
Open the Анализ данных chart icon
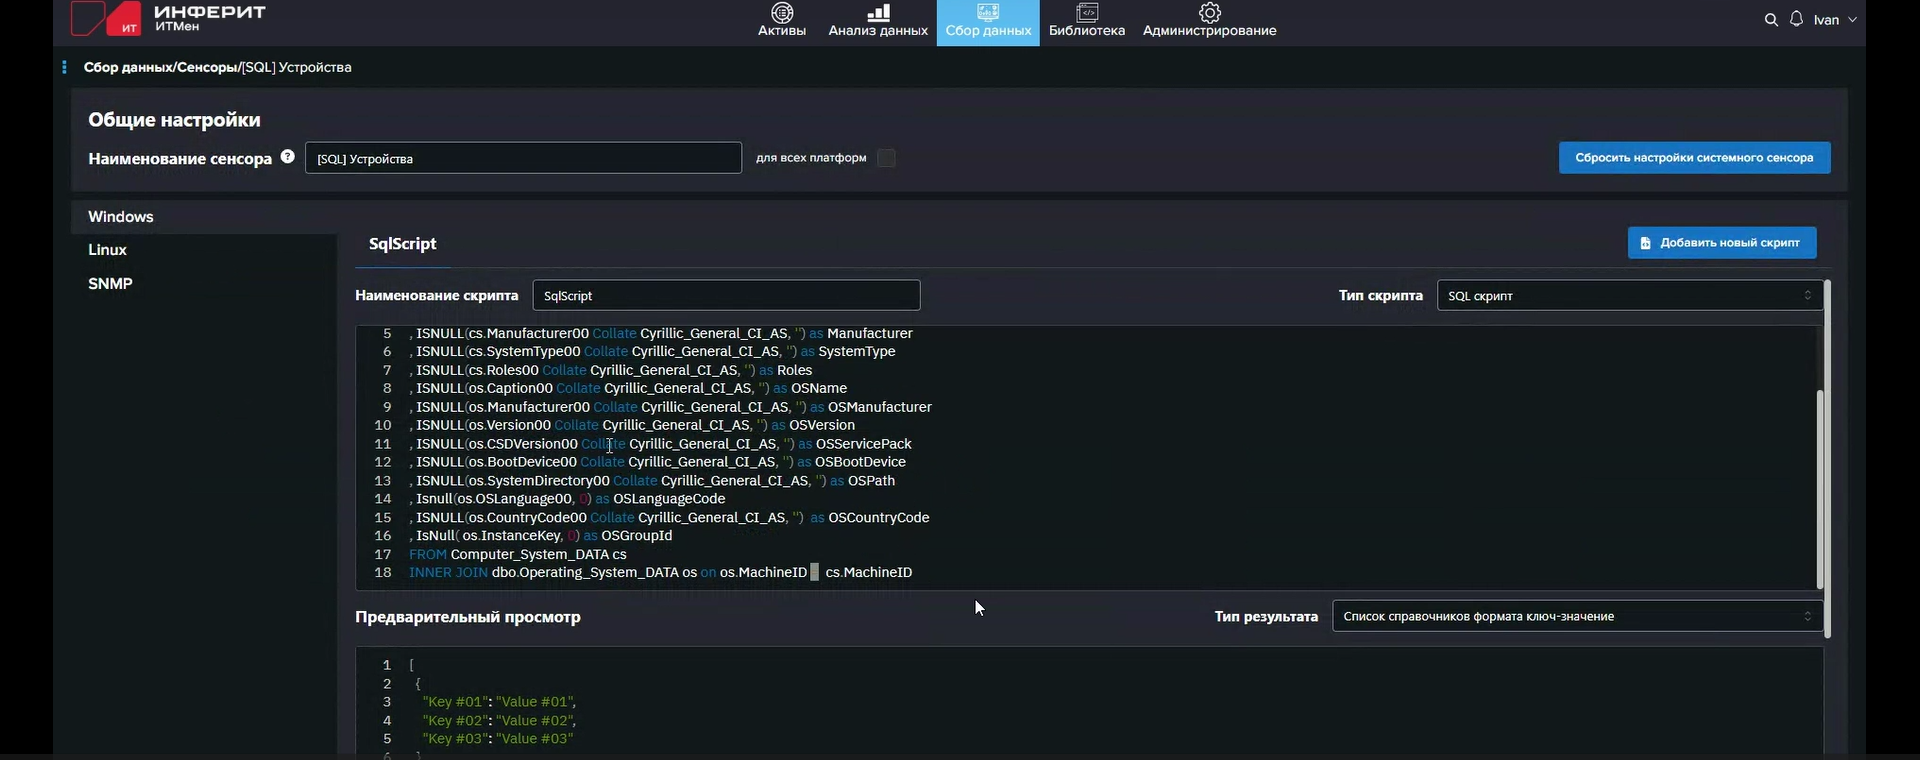(878, 13)
